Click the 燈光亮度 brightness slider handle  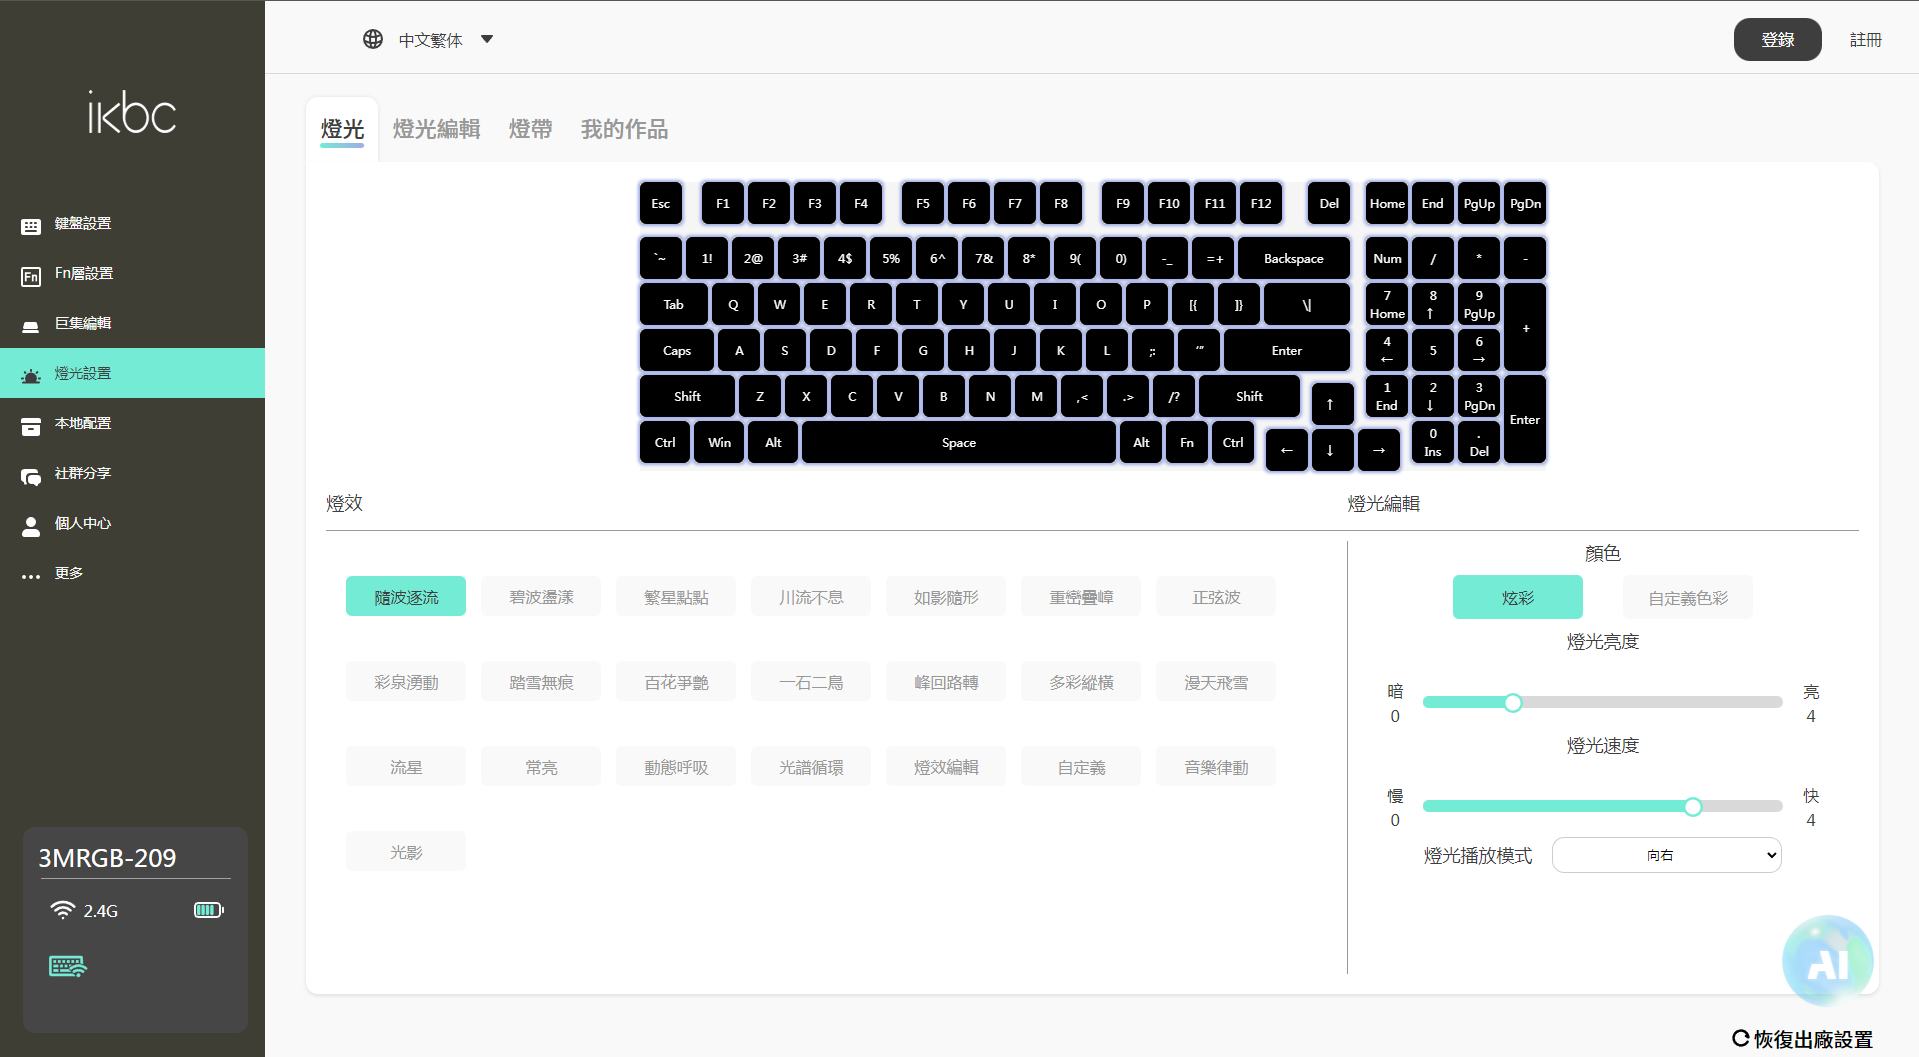click(1513, 703)
